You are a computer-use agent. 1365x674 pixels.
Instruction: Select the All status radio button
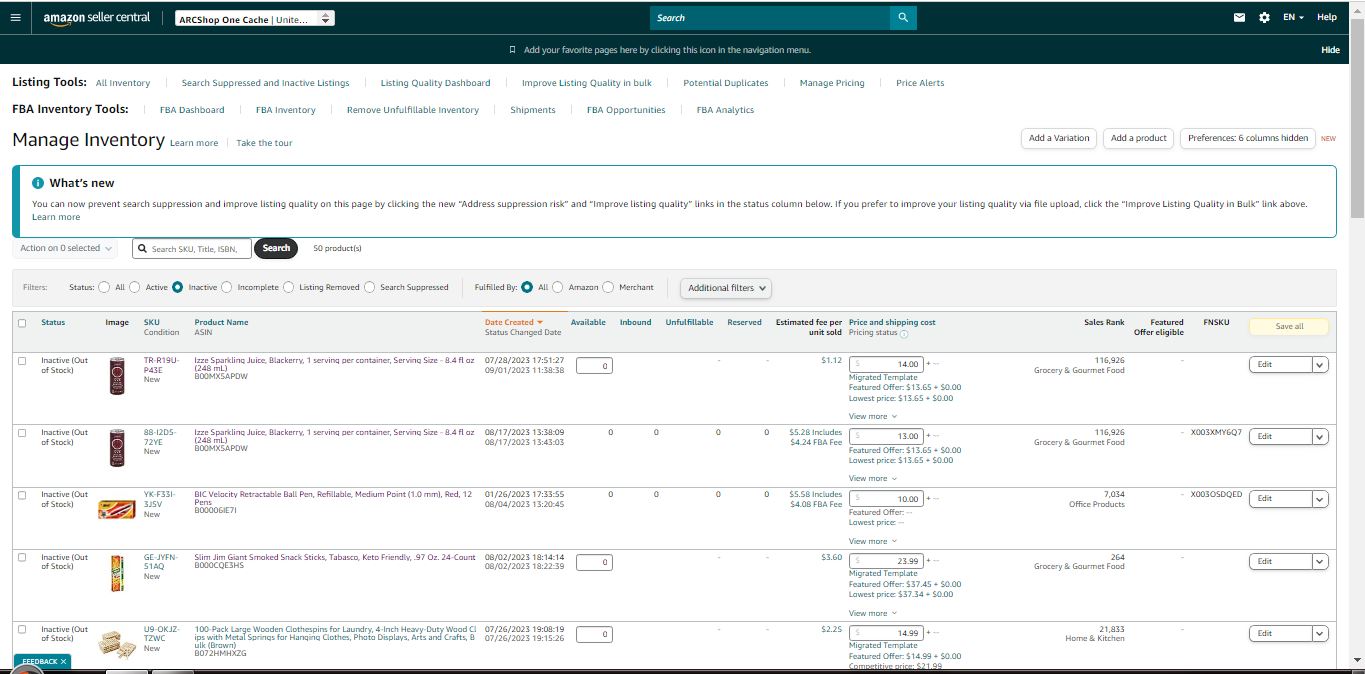pos(104,287)
